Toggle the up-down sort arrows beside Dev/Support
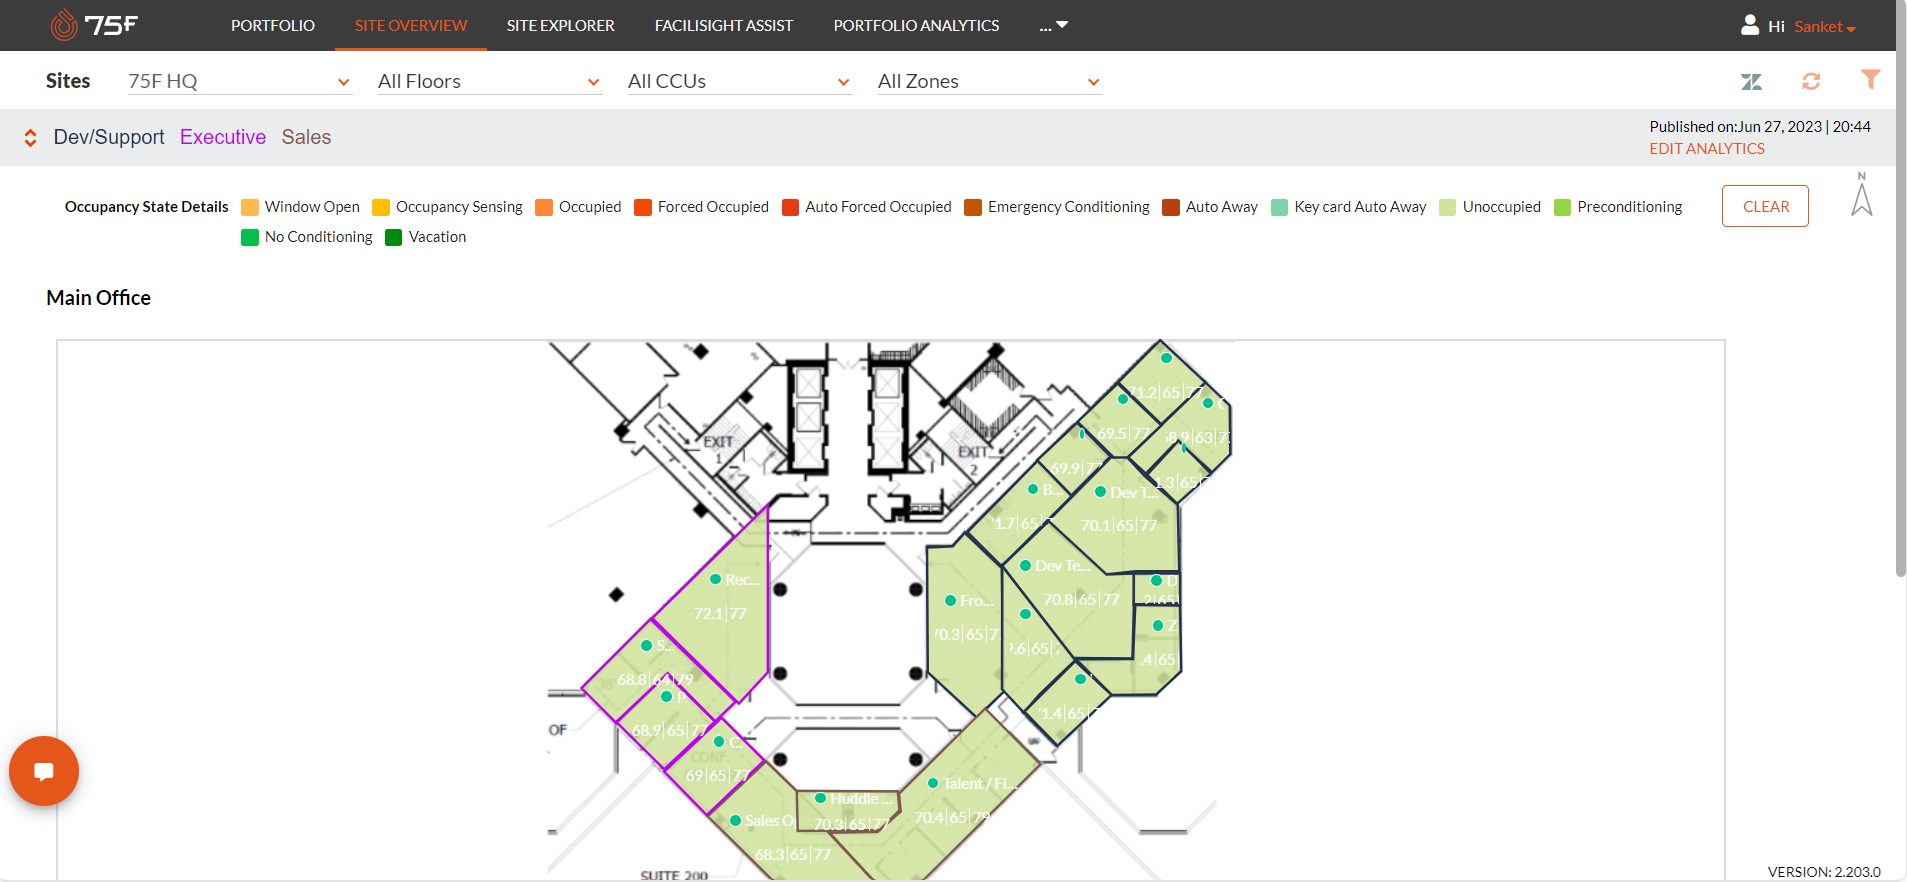This screenshot has width=1907, height=882. [x=31, y=138]
